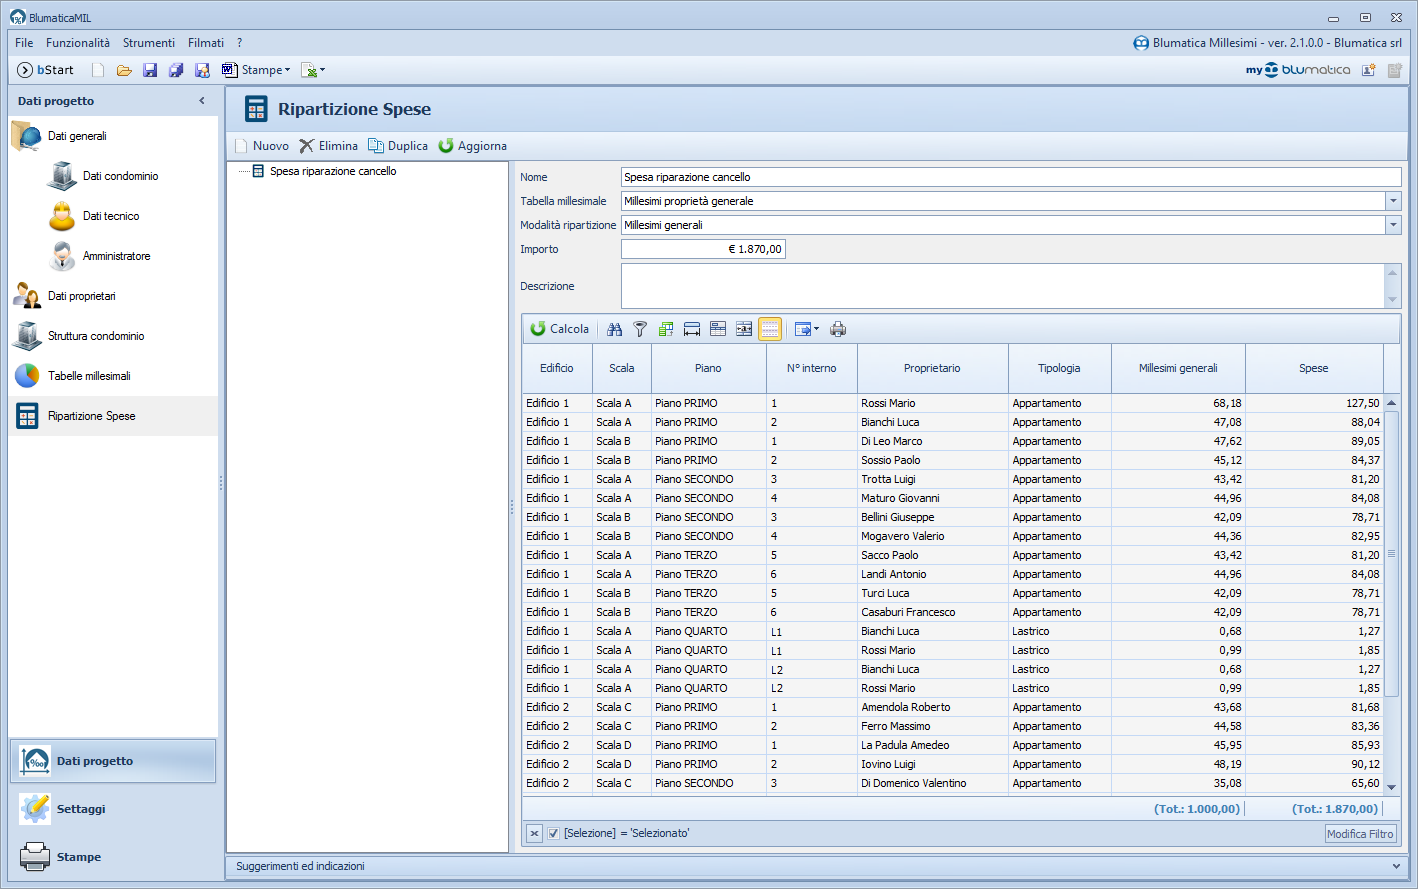Viewport: 1418px width, 889px height.
Task: Click the Calcola recalculate button
Action: tap(560, 329)
